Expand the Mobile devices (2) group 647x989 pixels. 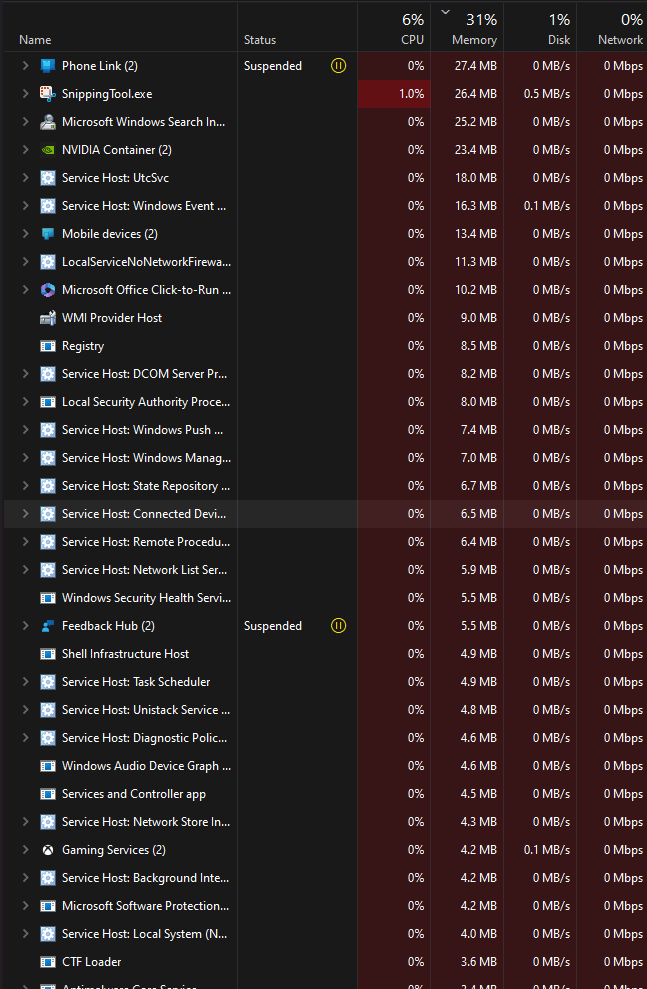point(25,234)
